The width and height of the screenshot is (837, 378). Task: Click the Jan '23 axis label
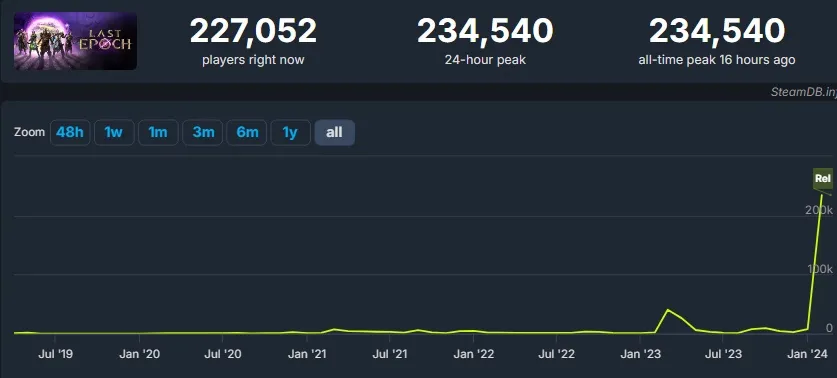click(641, 353)
